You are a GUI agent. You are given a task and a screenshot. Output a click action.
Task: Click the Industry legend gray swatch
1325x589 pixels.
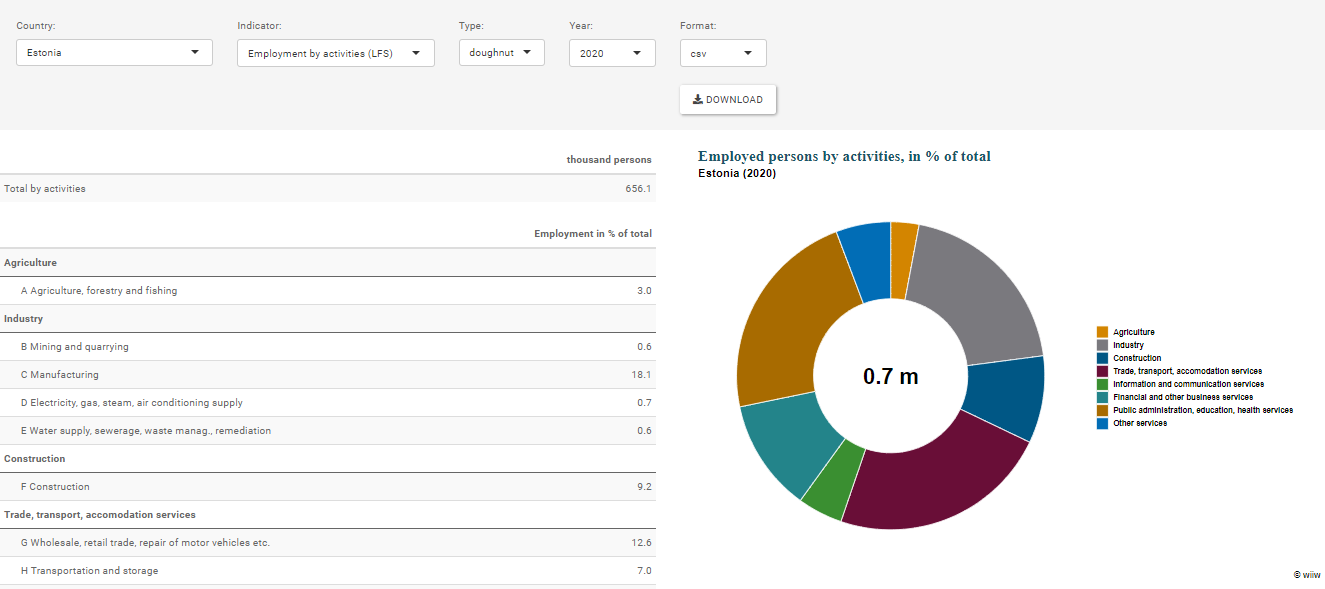tap(1102, 345)
